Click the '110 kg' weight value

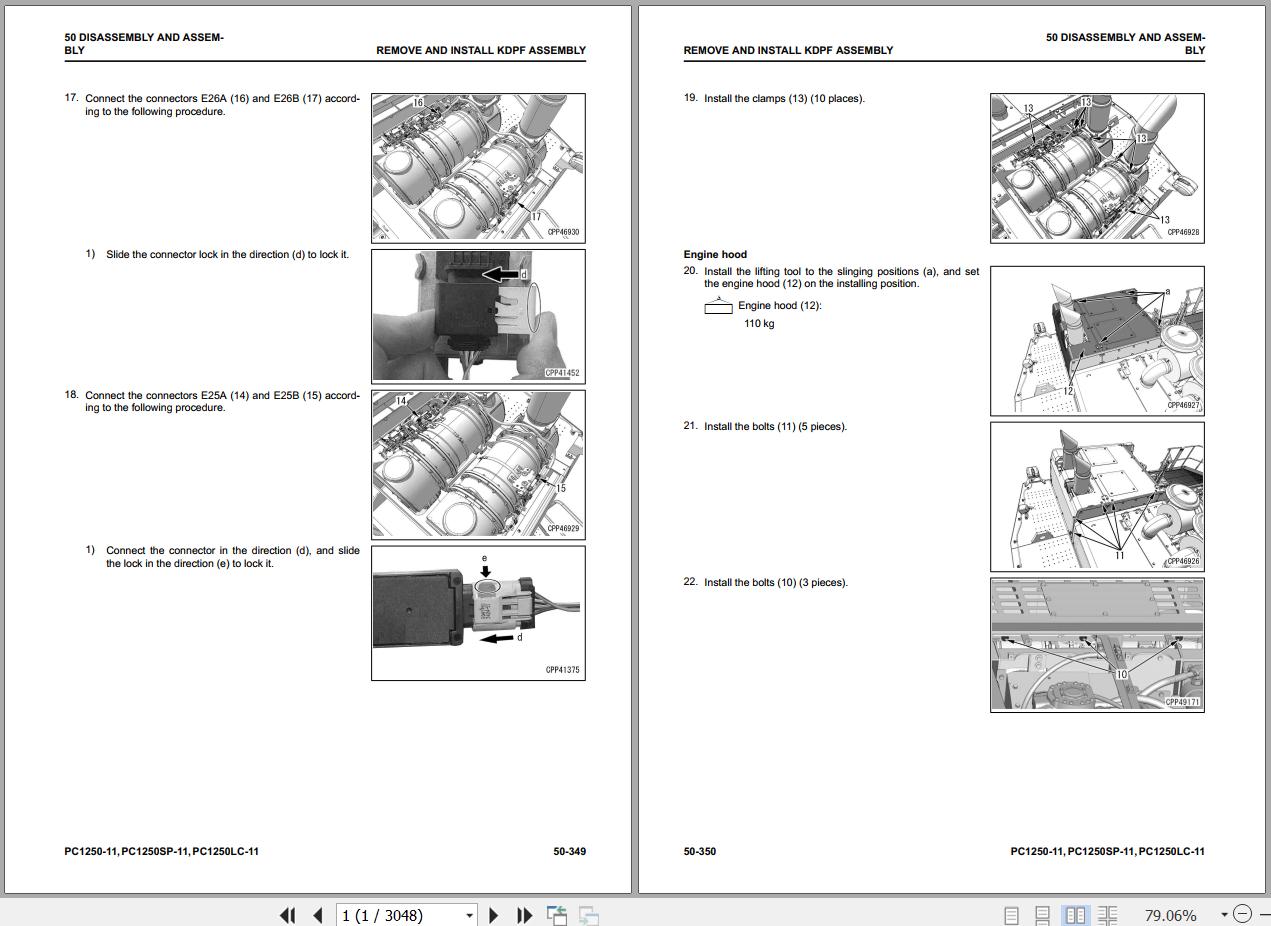pos(759,323)
